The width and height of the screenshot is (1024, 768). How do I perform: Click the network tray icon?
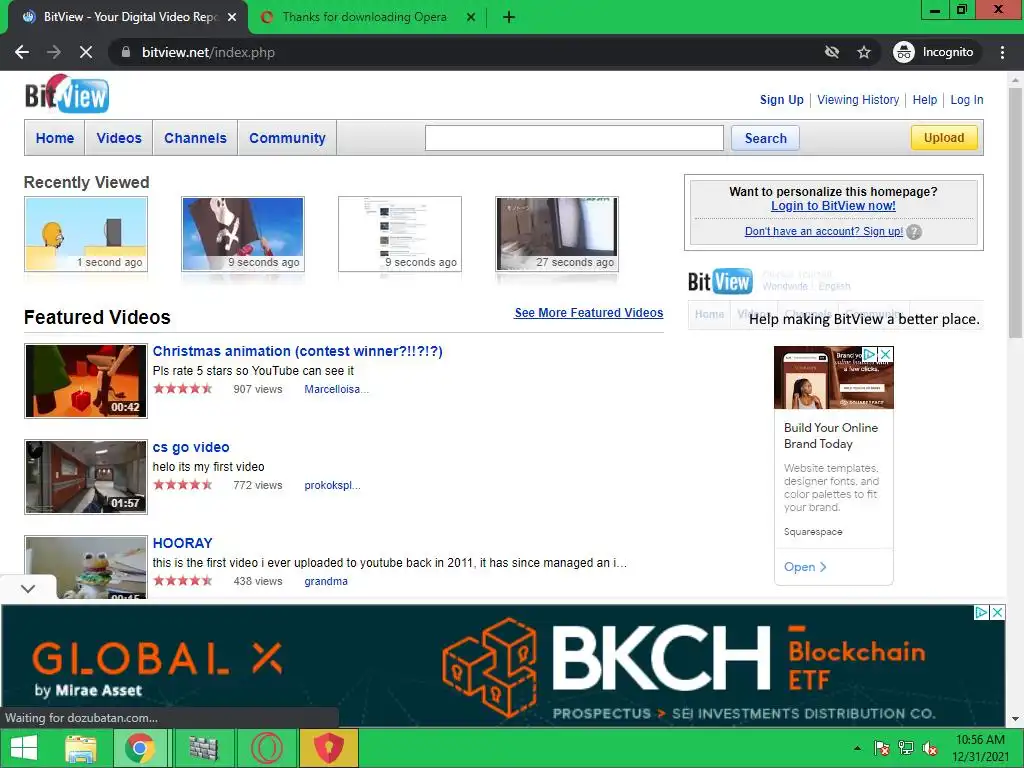coord(906,748)
